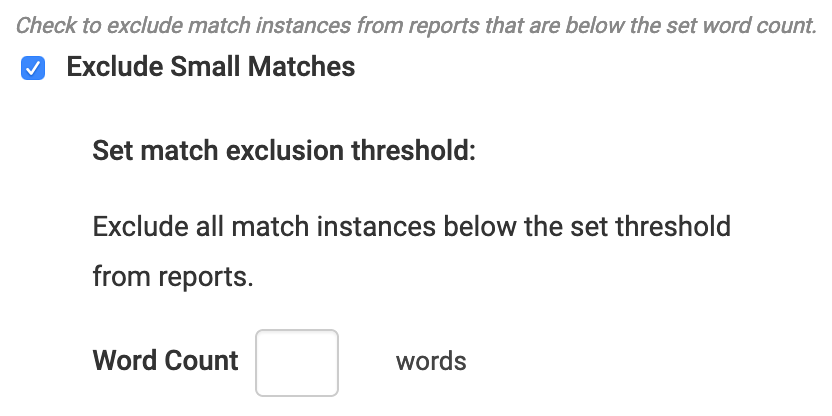Click the italic hint text at top
The width and height of the screenshot is (832, 416).
(x=416, y=24)
